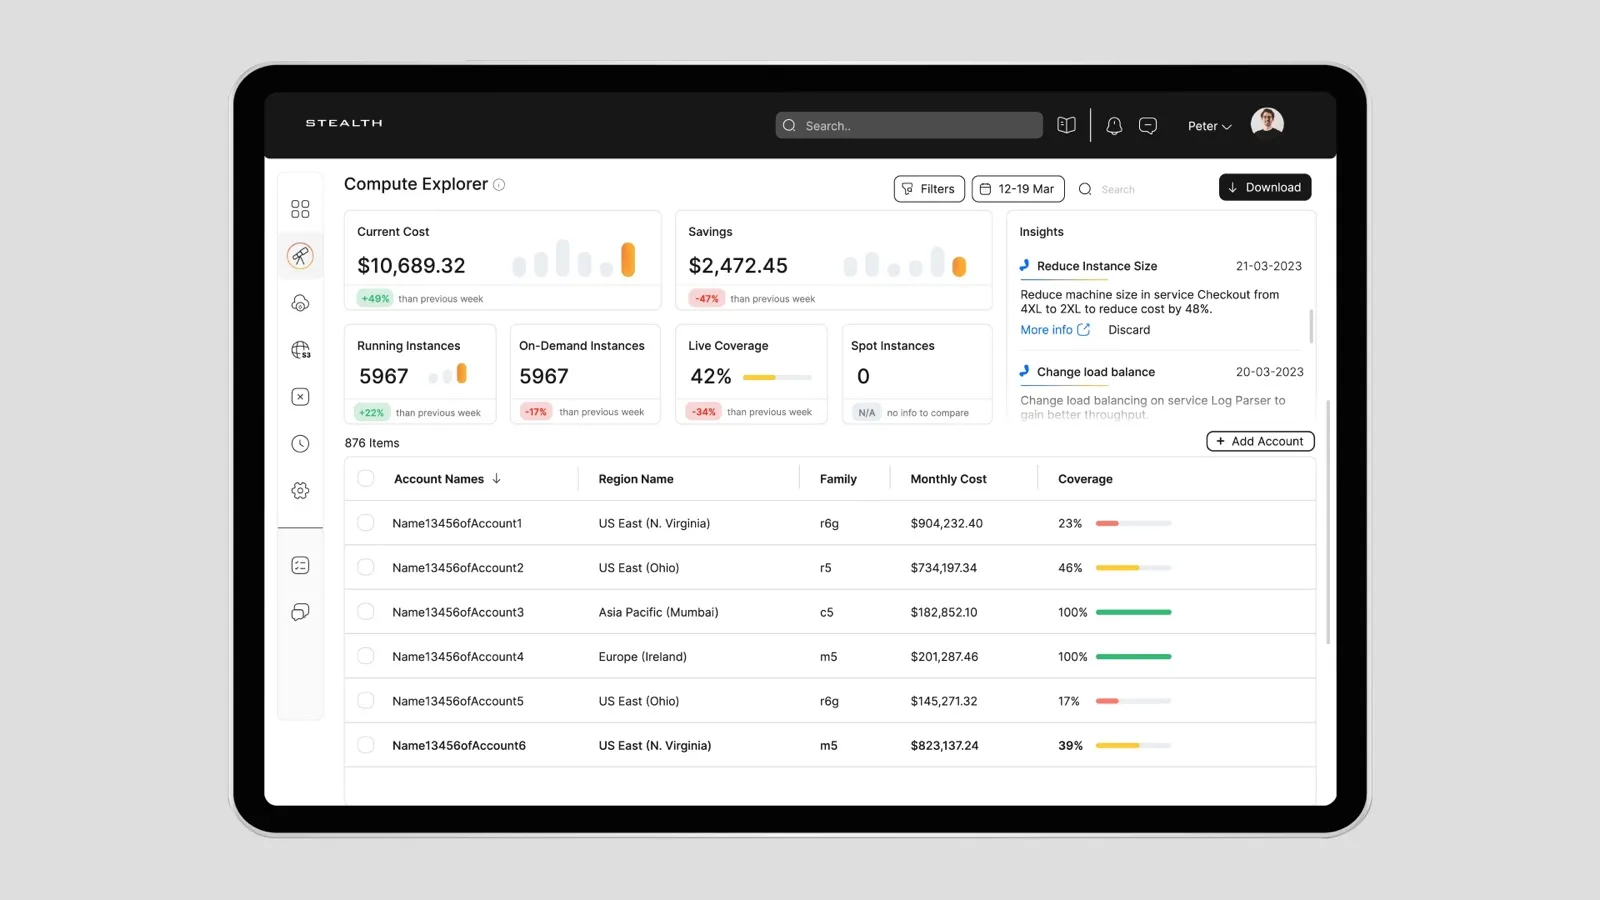Select the checkbox for Name13456ofAccount4
Image resolution: width=1600 pixels, height=900 pixels.
366,656
